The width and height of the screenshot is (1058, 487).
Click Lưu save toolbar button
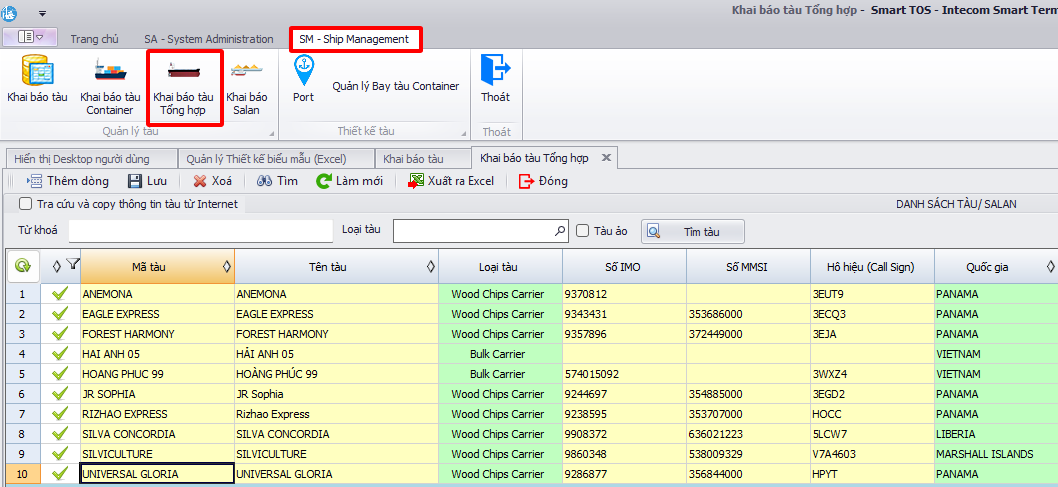pyautogui.click(x=147, y=181)
